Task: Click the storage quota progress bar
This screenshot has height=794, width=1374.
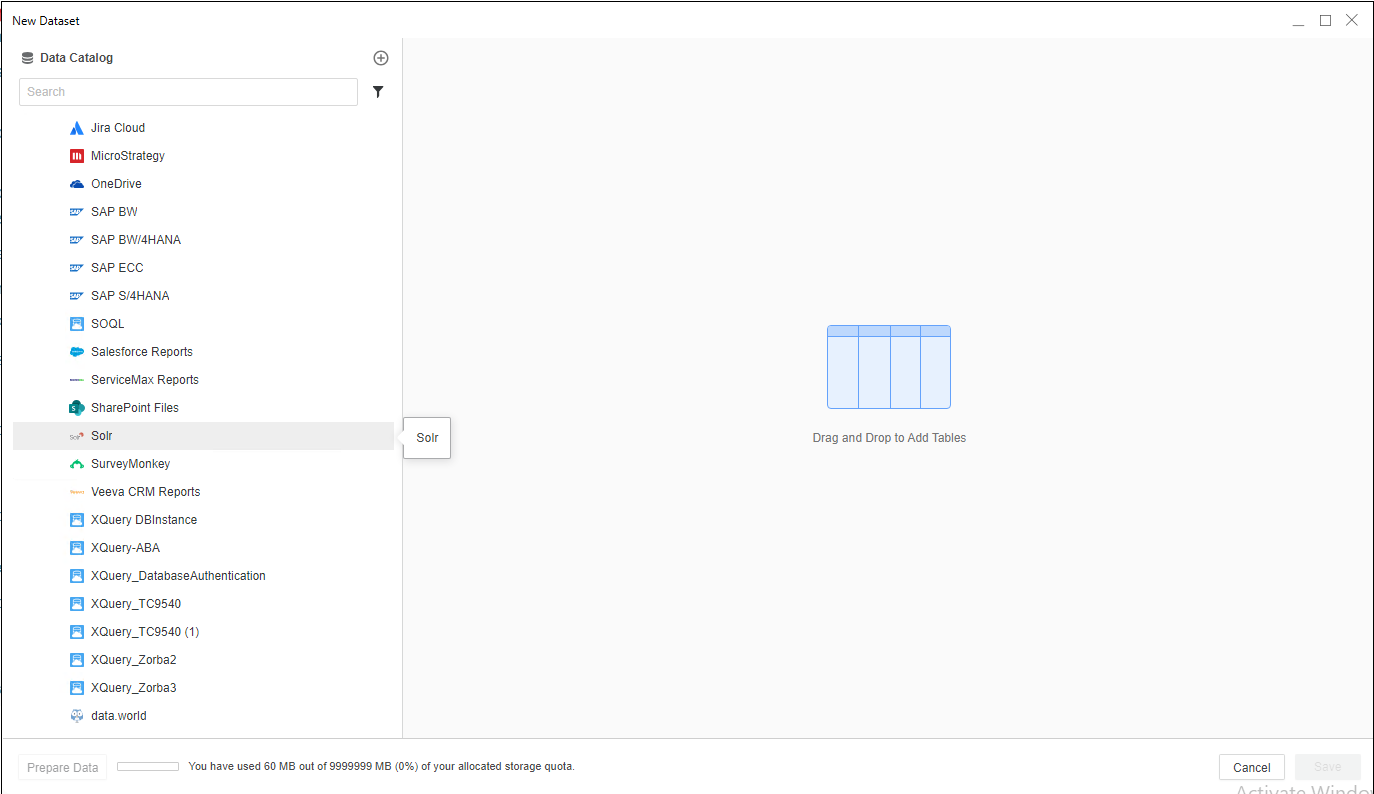Action: 148,767
